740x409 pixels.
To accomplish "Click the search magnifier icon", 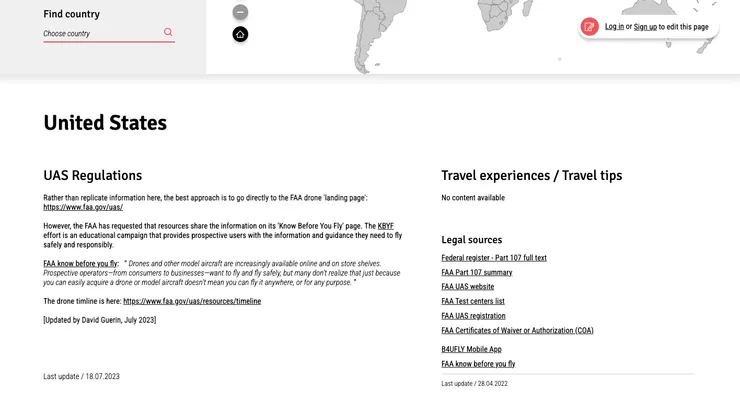I will pyautogui.click(x=168, y=32).
